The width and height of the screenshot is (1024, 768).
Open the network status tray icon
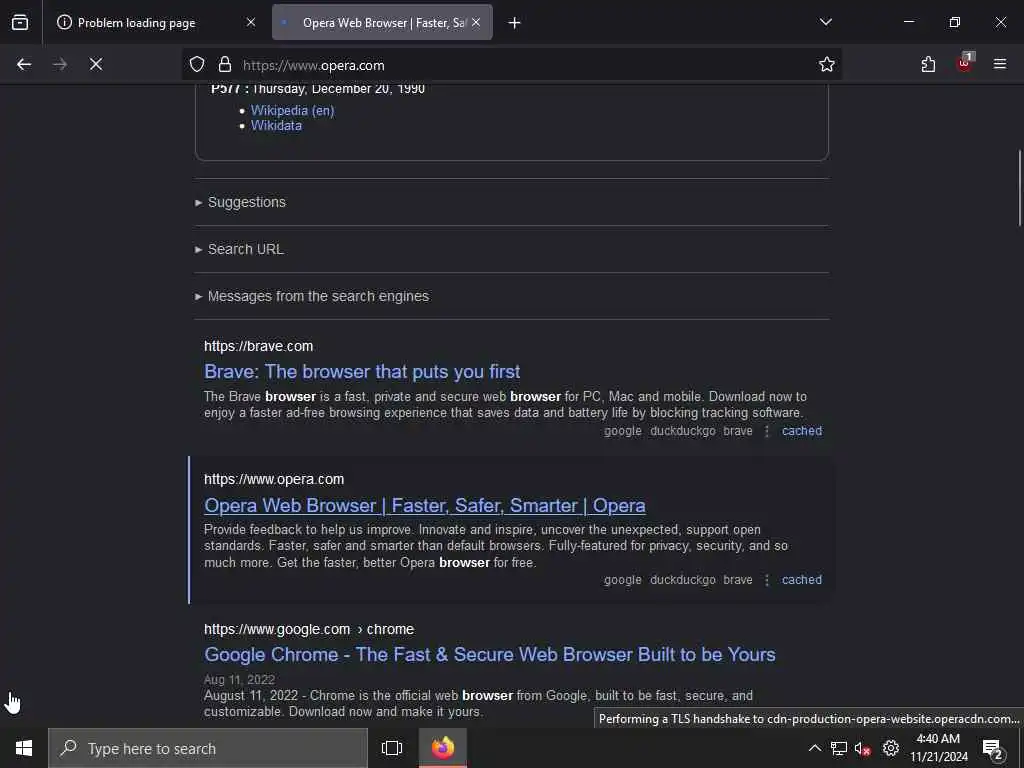click(839, 748)
